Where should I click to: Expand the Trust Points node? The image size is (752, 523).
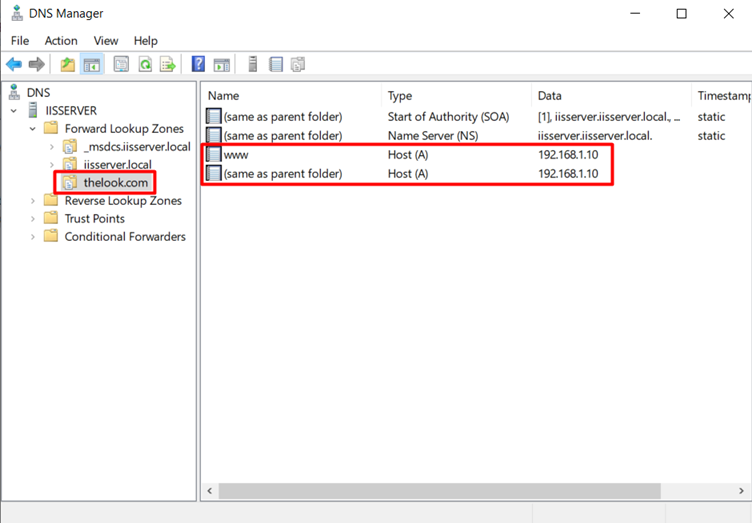[x=33, y=219]
